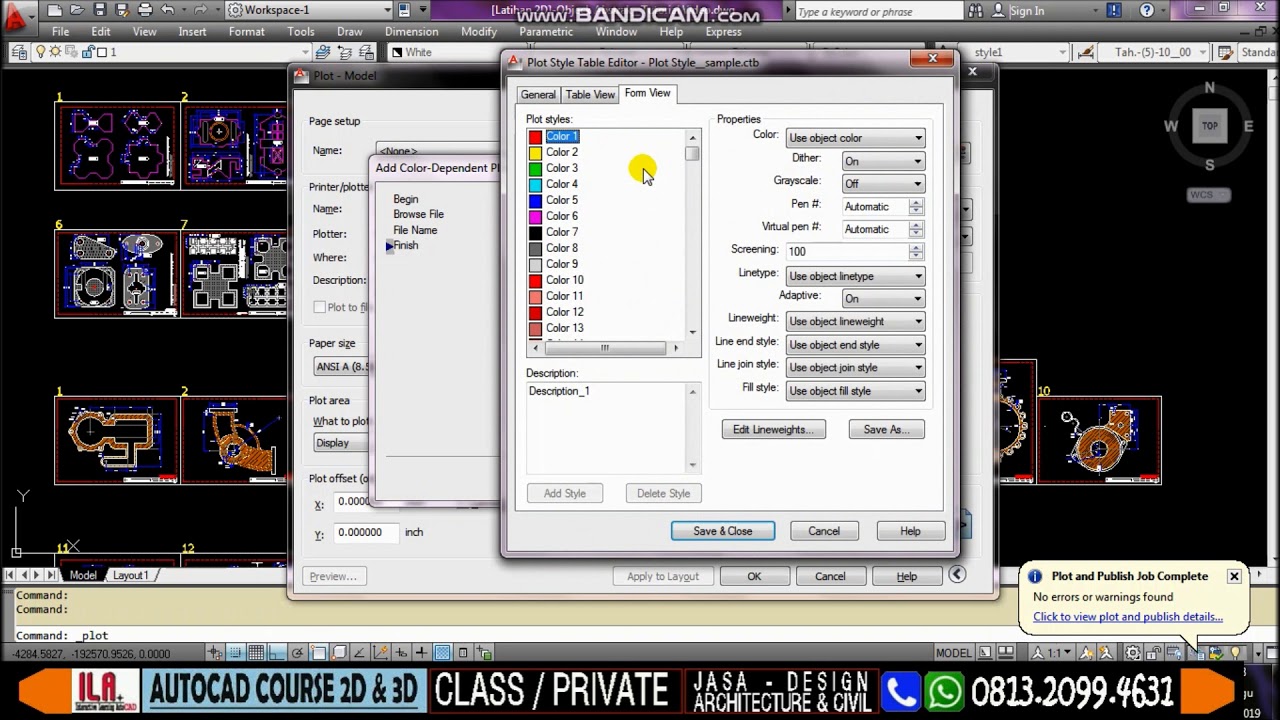1280x720 pixels.
Task: Click the Make Object's Layer Current icon
Action: (323, 52)
